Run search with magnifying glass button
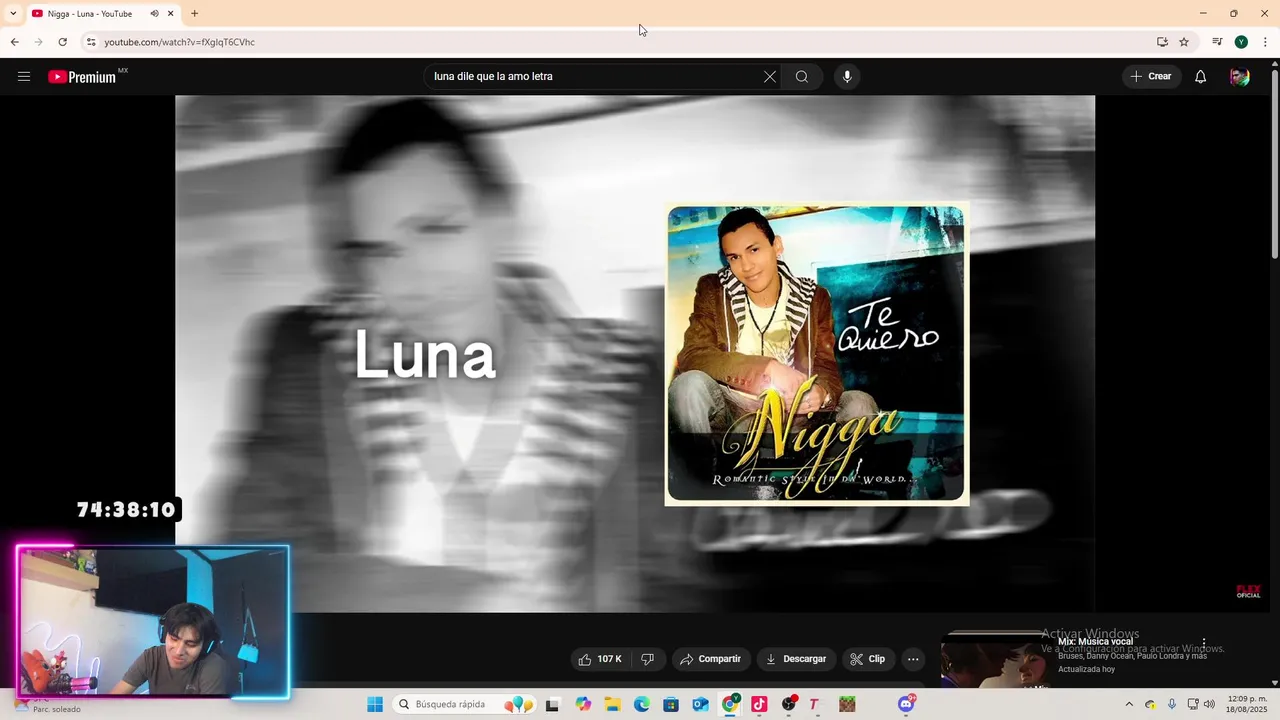The image size is (1280, 720). pyautogui.click(x=802, y=76)
